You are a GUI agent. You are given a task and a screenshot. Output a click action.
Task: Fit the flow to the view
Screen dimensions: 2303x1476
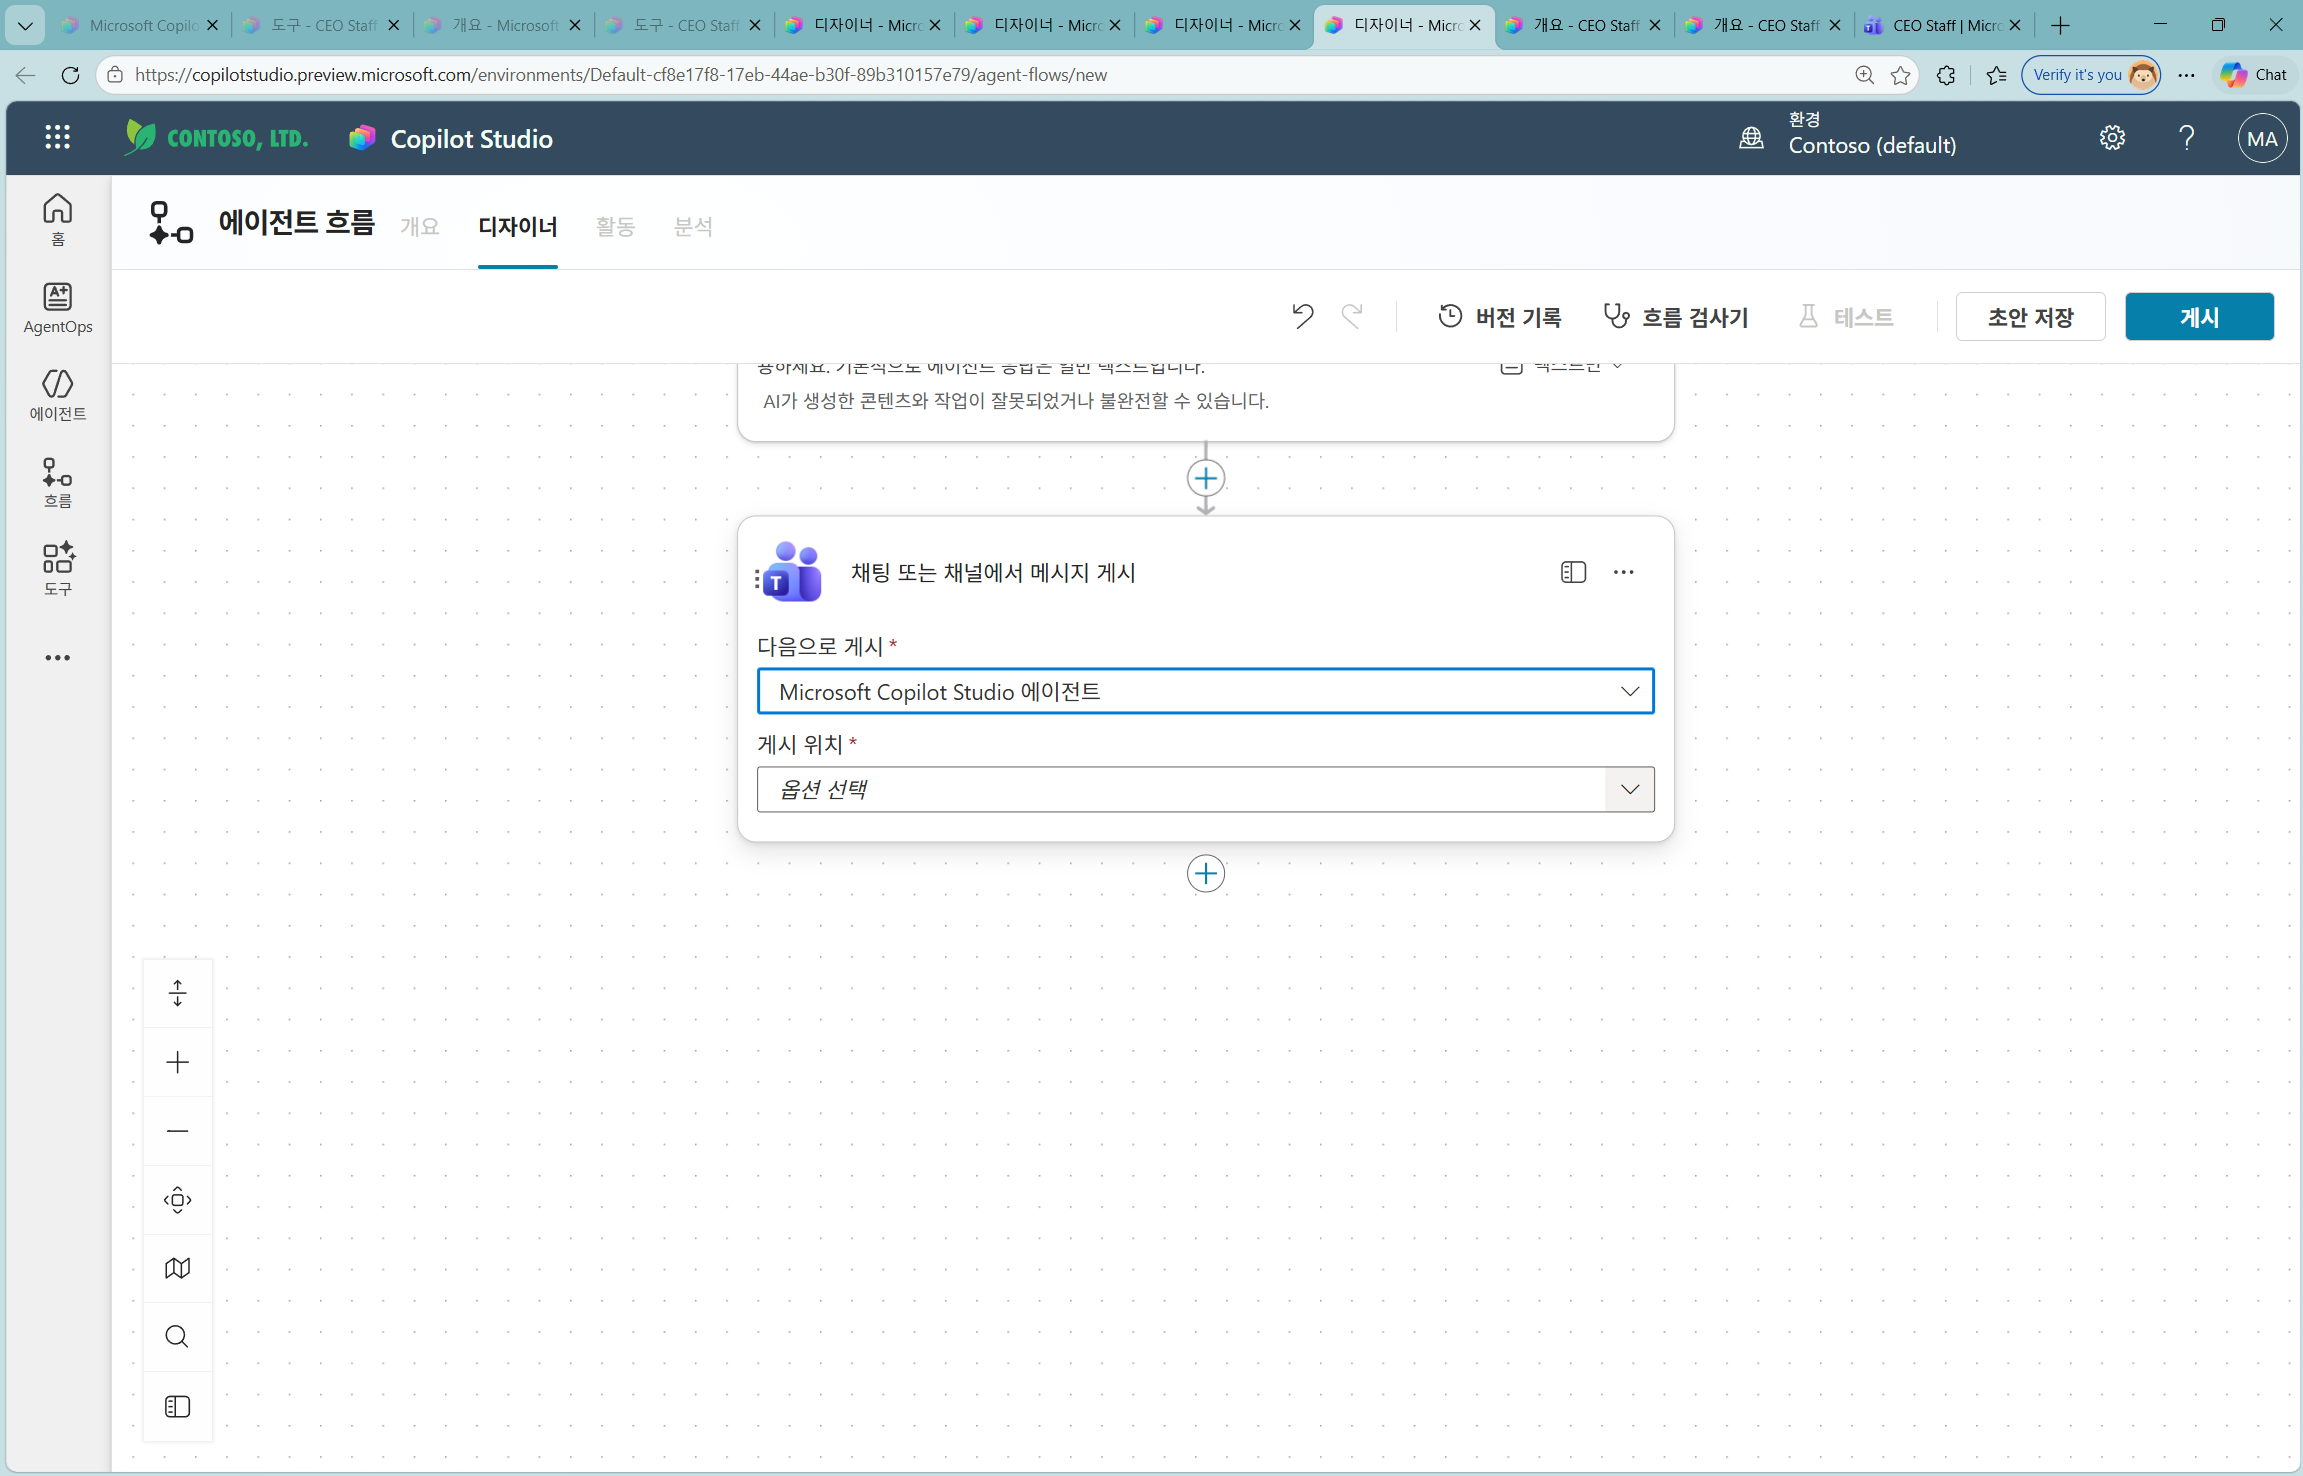coord(178,1200)
